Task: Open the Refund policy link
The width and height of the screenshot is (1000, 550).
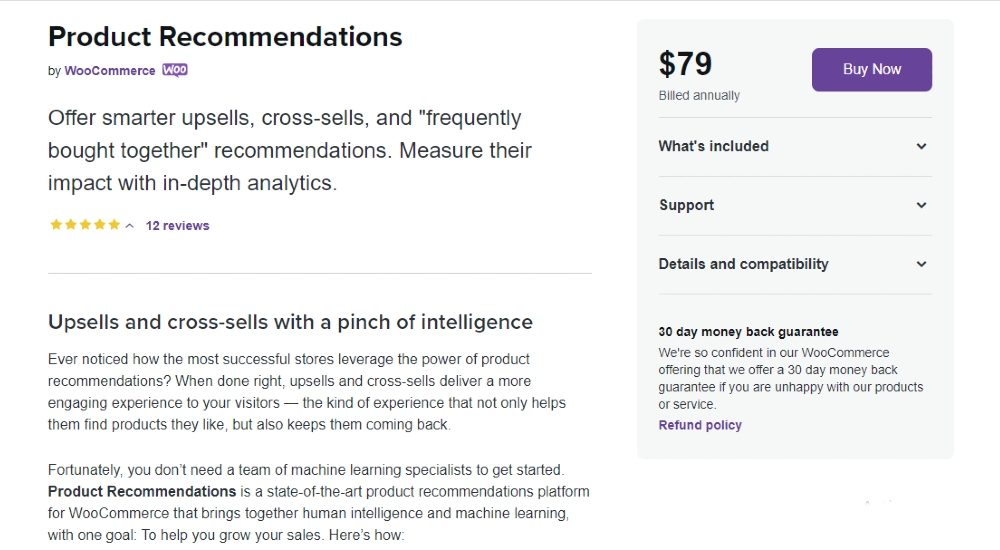Action: (x=700, y=425)
